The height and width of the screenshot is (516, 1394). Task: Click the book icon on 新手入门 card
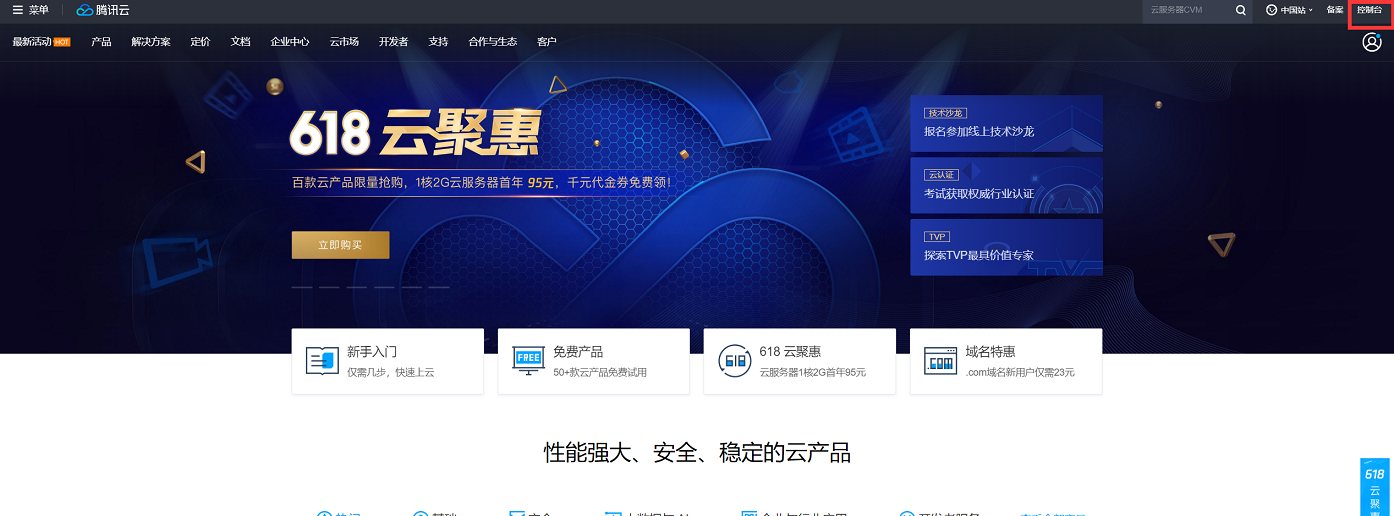[x=322, y=361]
